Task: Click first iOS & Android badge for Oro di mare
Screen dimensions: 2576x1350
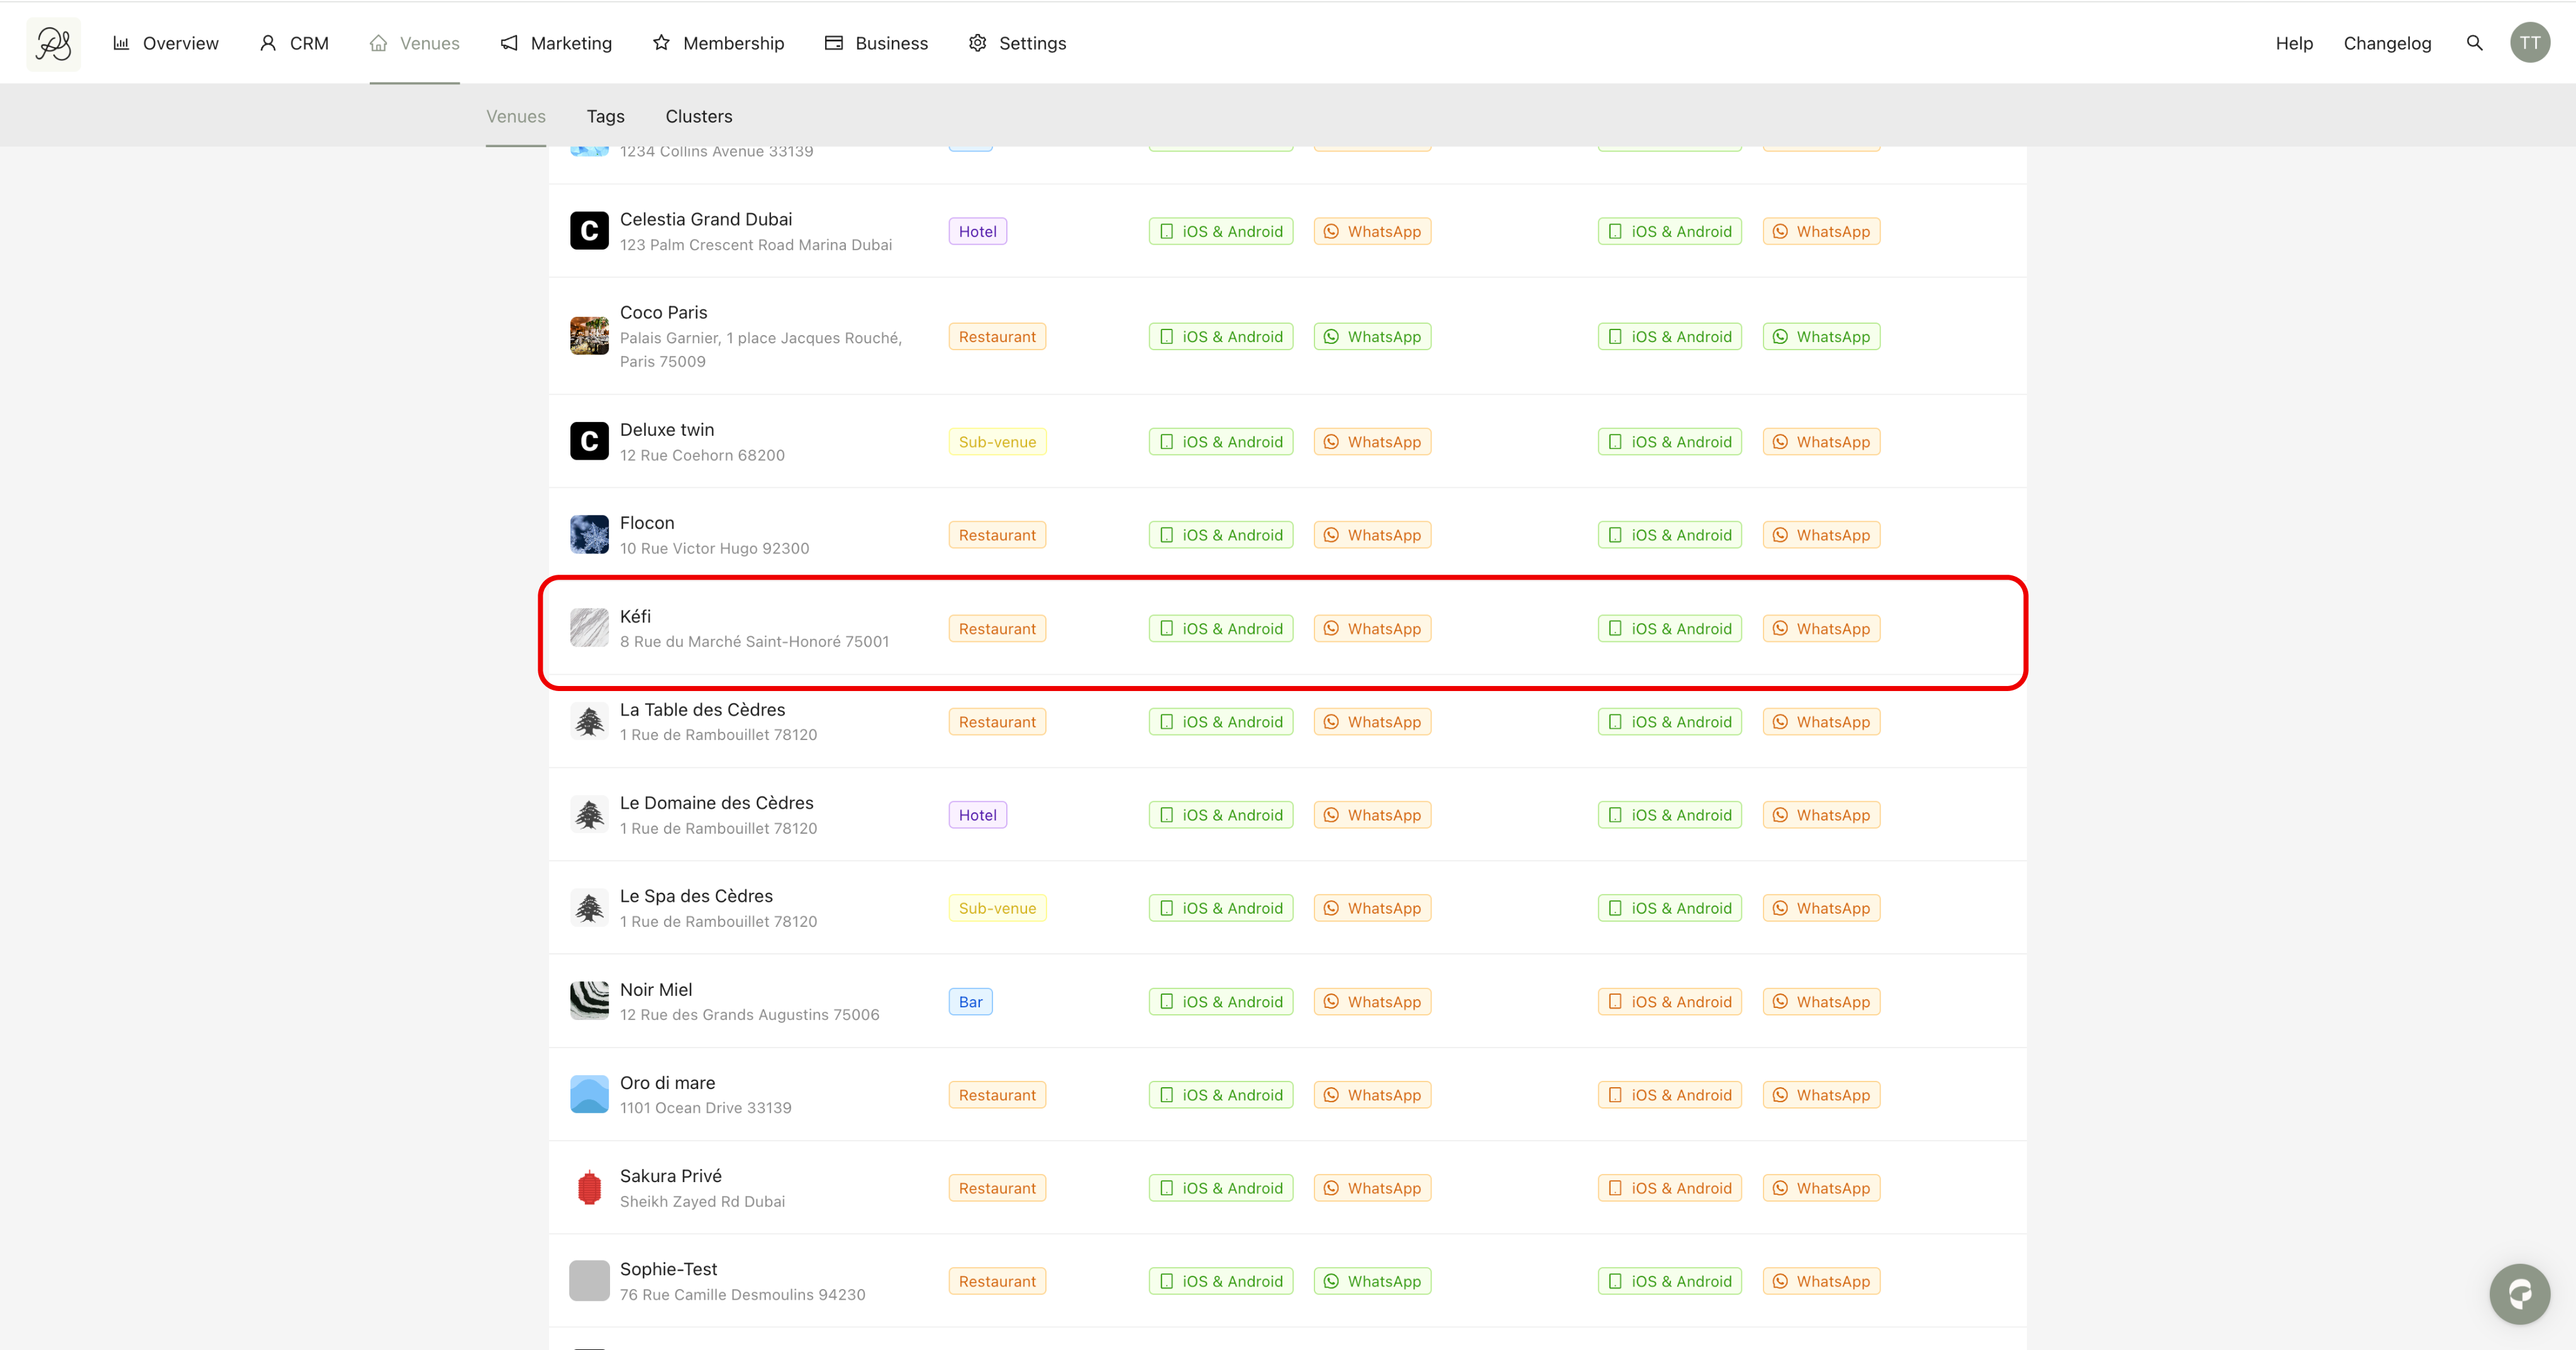Action: [1220, 1095]
